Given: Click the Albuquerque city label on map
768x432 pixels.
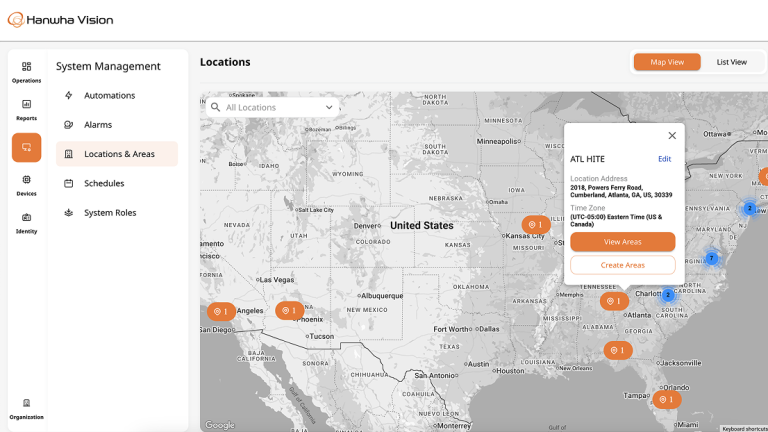Looking at the screenshot, I should 382,296.
